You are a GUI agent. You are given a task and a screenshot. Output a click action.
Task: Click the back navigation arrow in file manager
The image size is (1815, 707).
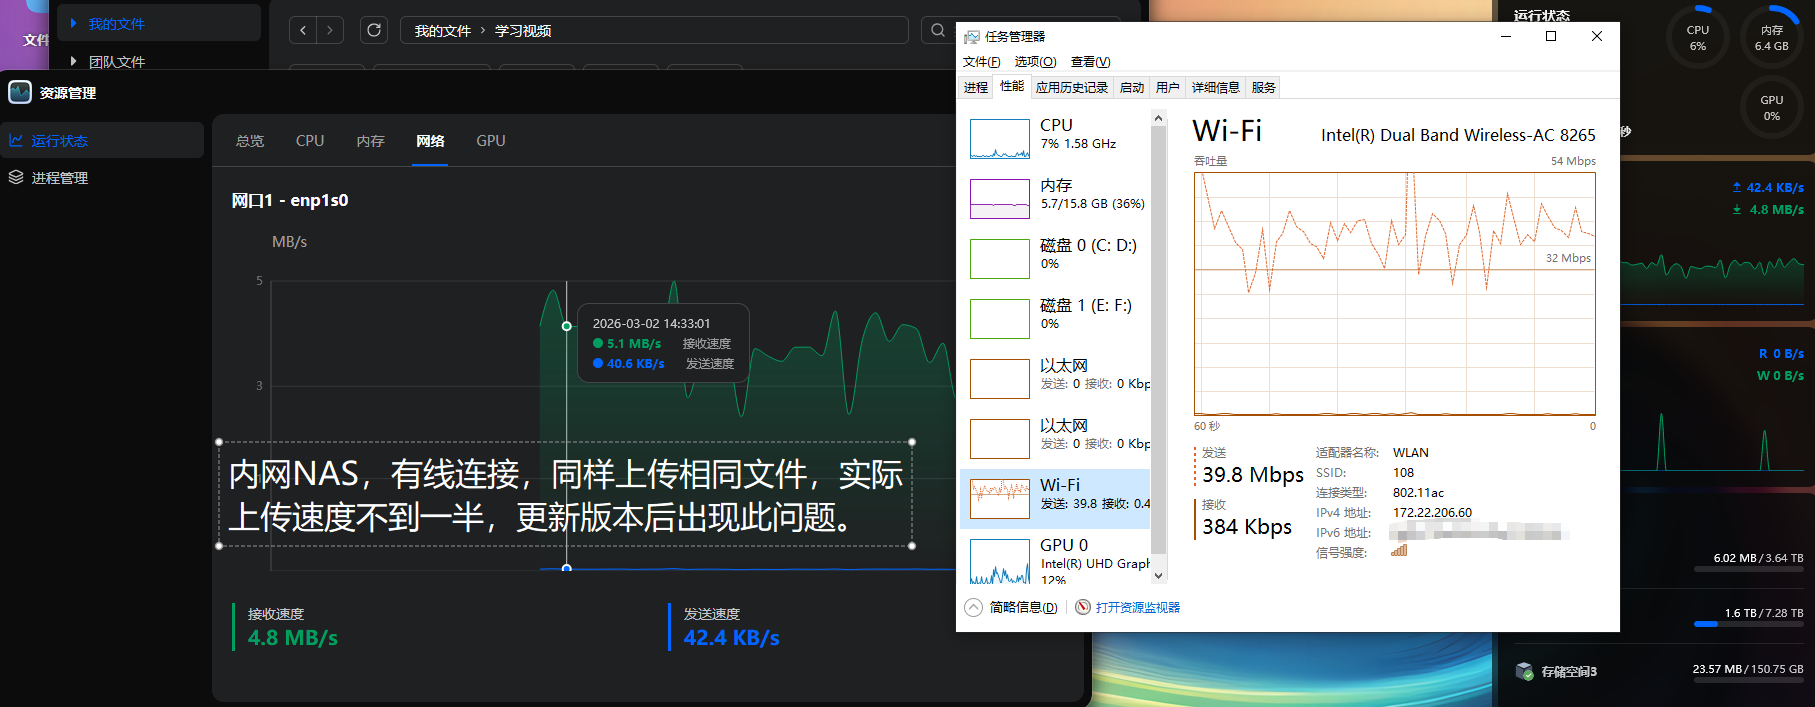click(304, 30)
